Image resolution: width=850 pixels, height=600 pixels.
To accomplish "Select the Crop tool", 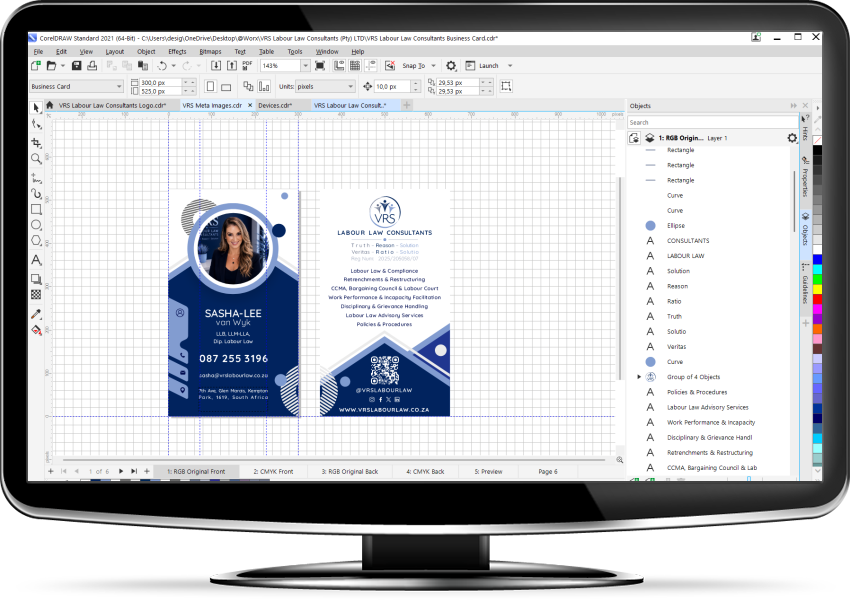I will 36,143.
